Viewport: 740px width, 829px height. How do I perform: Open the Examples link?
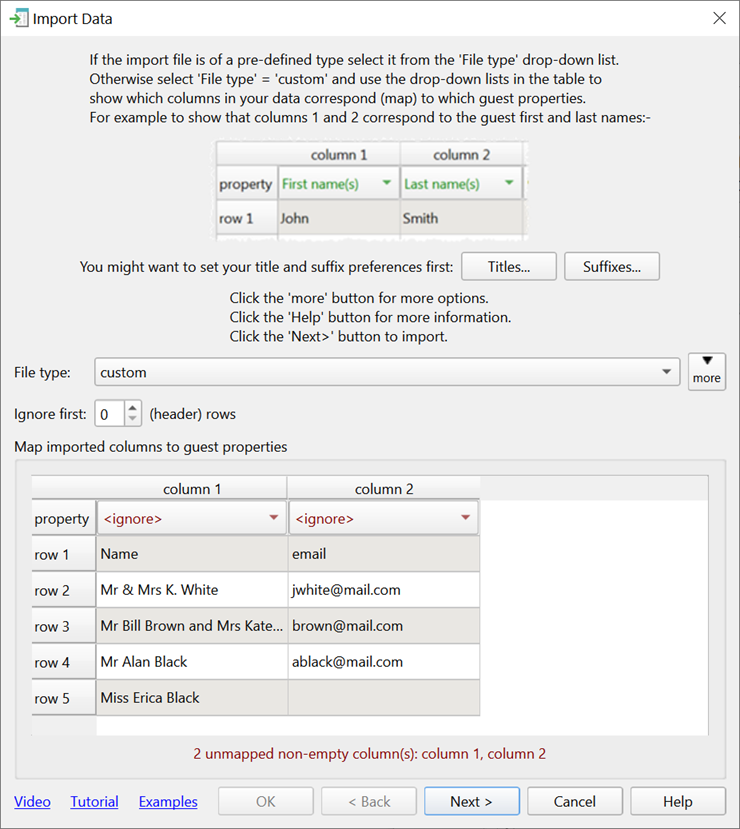coord(168,802)
